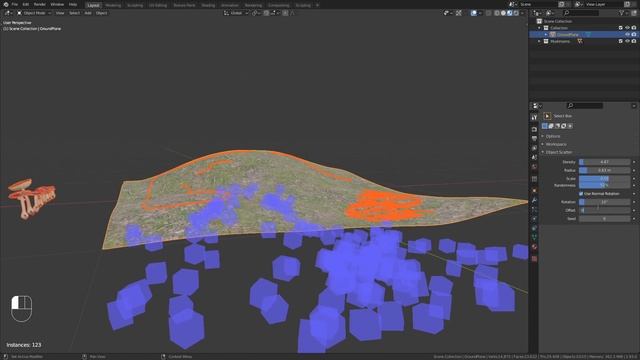Hide Mushrooms collection with its eye icon

coord(627,41)
